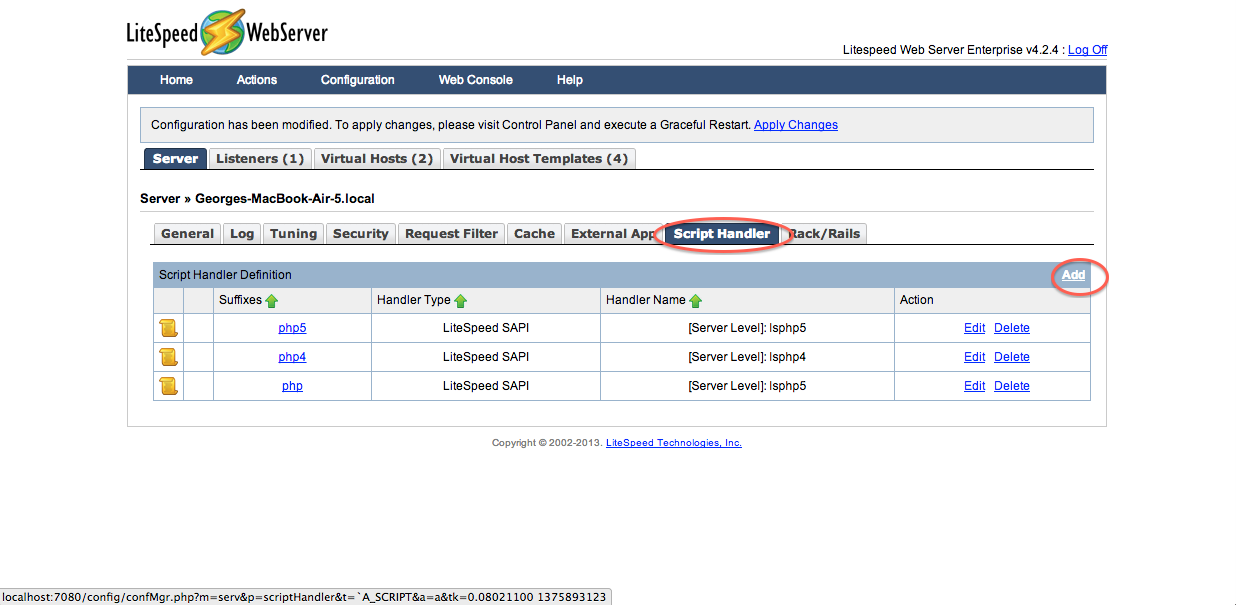Switch to the Virtual Hosts (2) tab

tap(377, 159)
